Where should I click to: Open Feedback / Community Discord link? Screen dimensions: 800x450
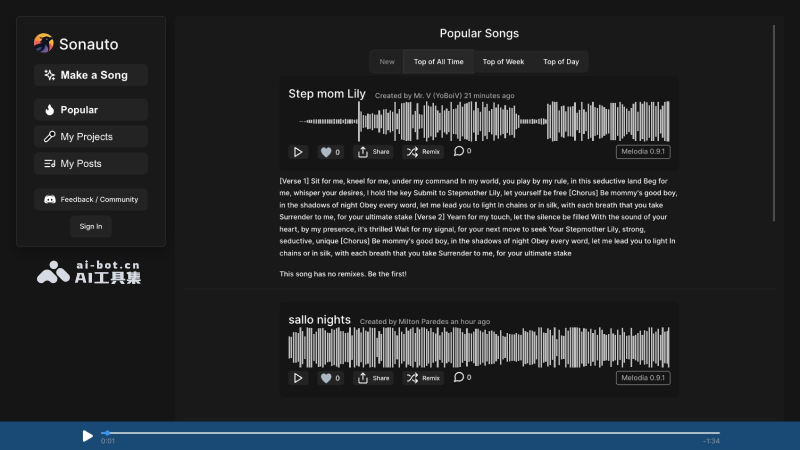91,199
